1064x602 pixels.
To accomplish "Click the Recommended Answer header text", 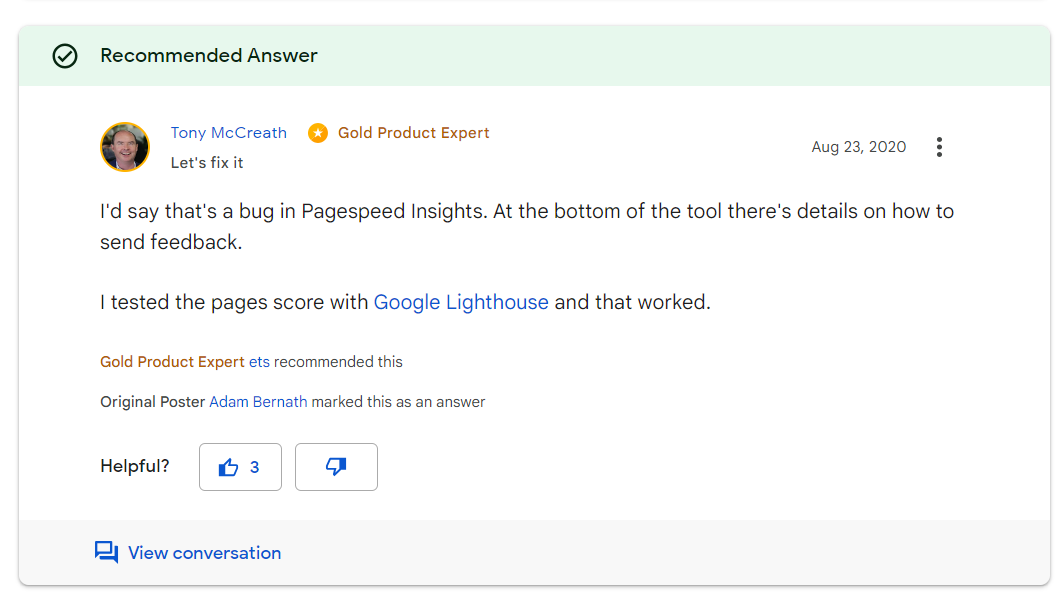I will coord(209,56).
